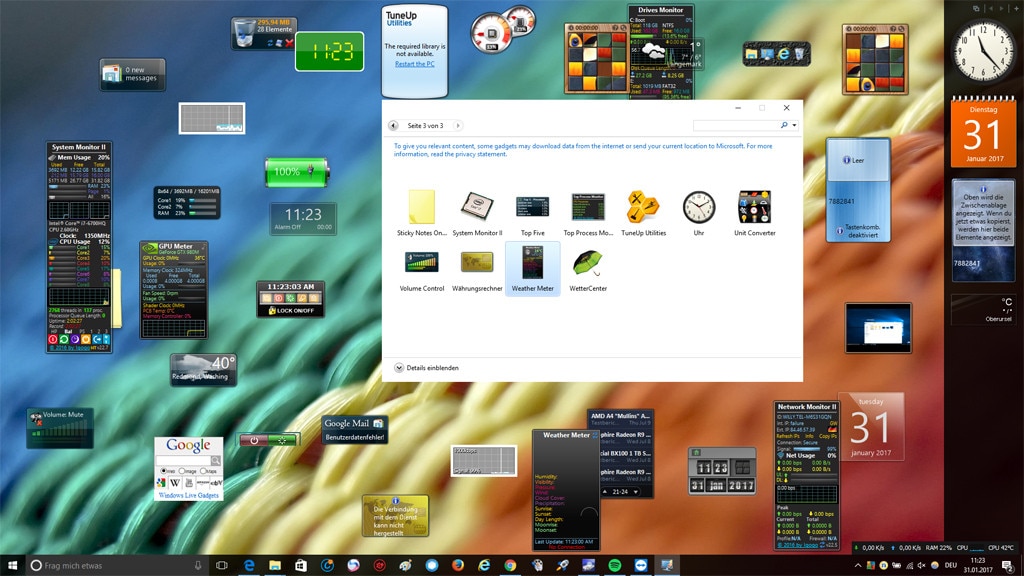This screenshot has height=576, width=1024.
Task: Select the Währungsrechner gadget
Action: [477, 269]
